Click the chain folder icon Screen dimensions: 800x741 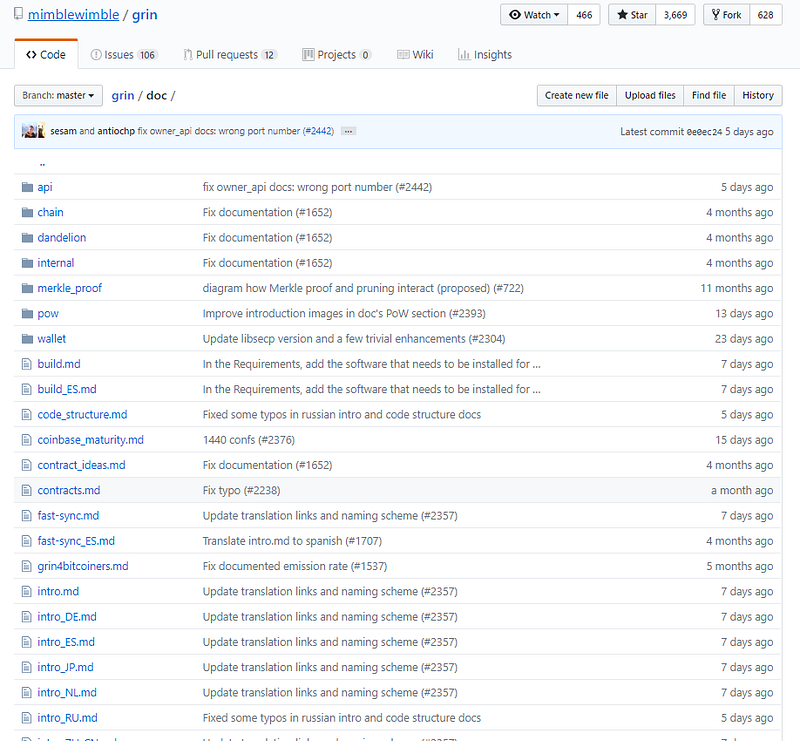point(27,212)
